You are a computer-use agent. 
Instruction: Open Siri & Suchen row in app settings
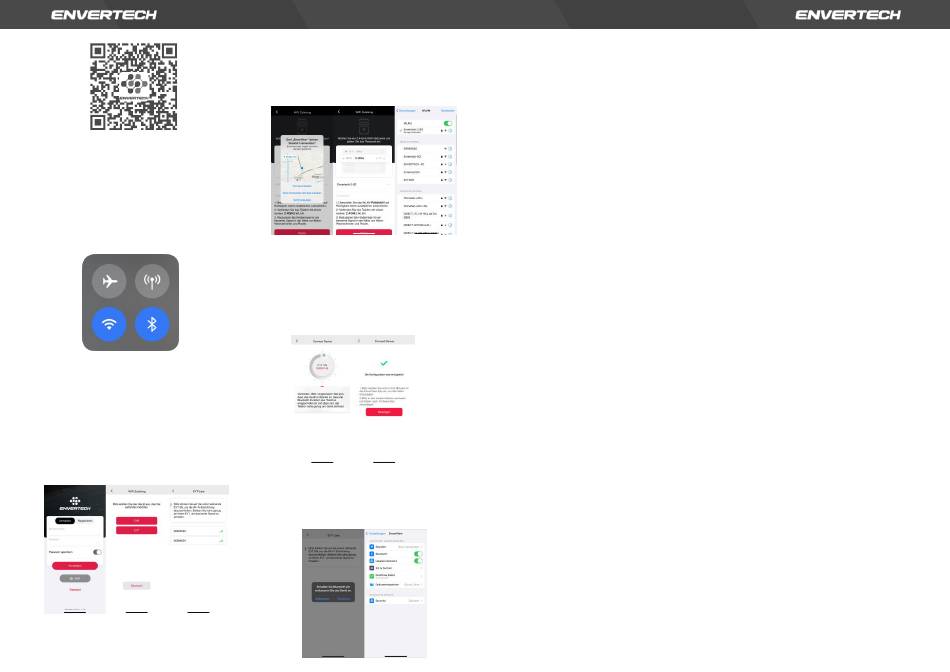[x=396, y=568]
